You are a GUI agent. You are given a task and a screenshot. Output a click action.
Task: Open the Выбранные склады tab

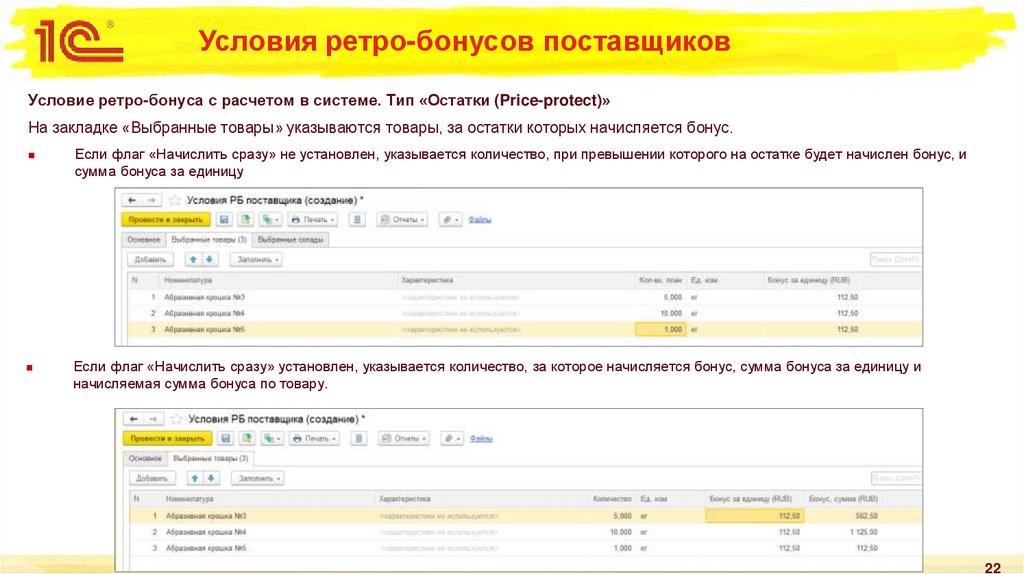click(x=291, y=240)
